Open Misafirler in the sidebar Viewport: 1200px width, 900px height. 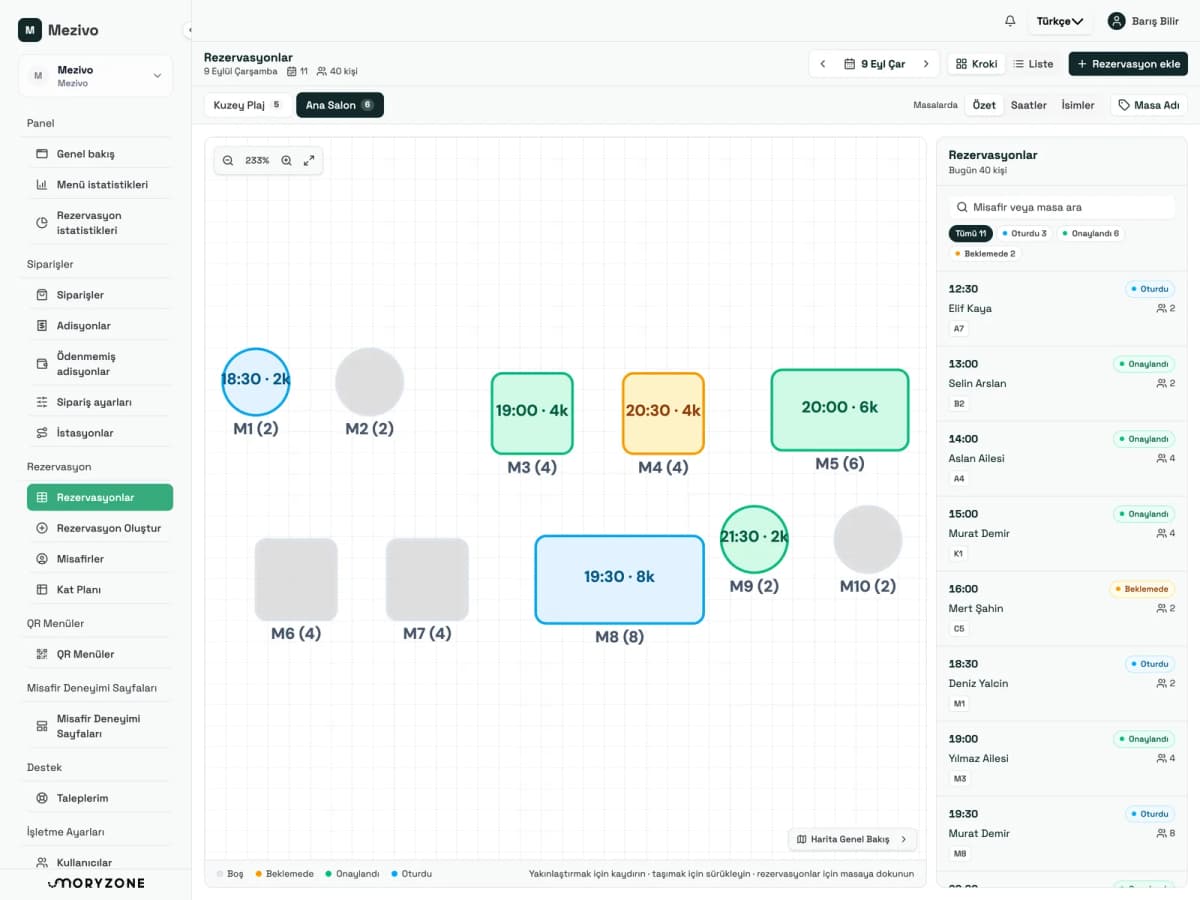(x=99, y=559)
